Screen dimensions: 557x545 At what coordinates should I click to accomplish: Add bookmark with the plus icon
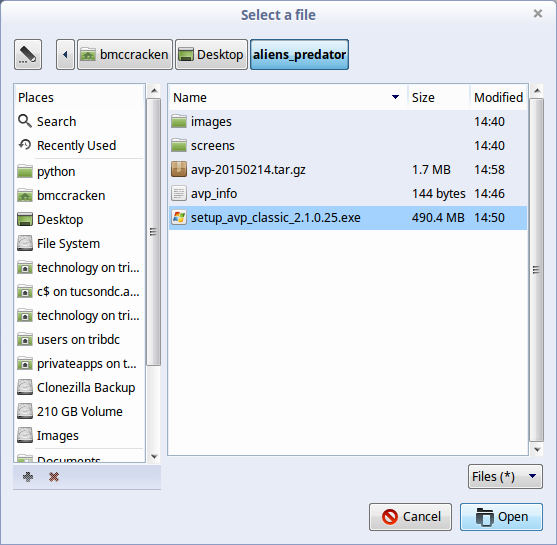coord(28,477)
